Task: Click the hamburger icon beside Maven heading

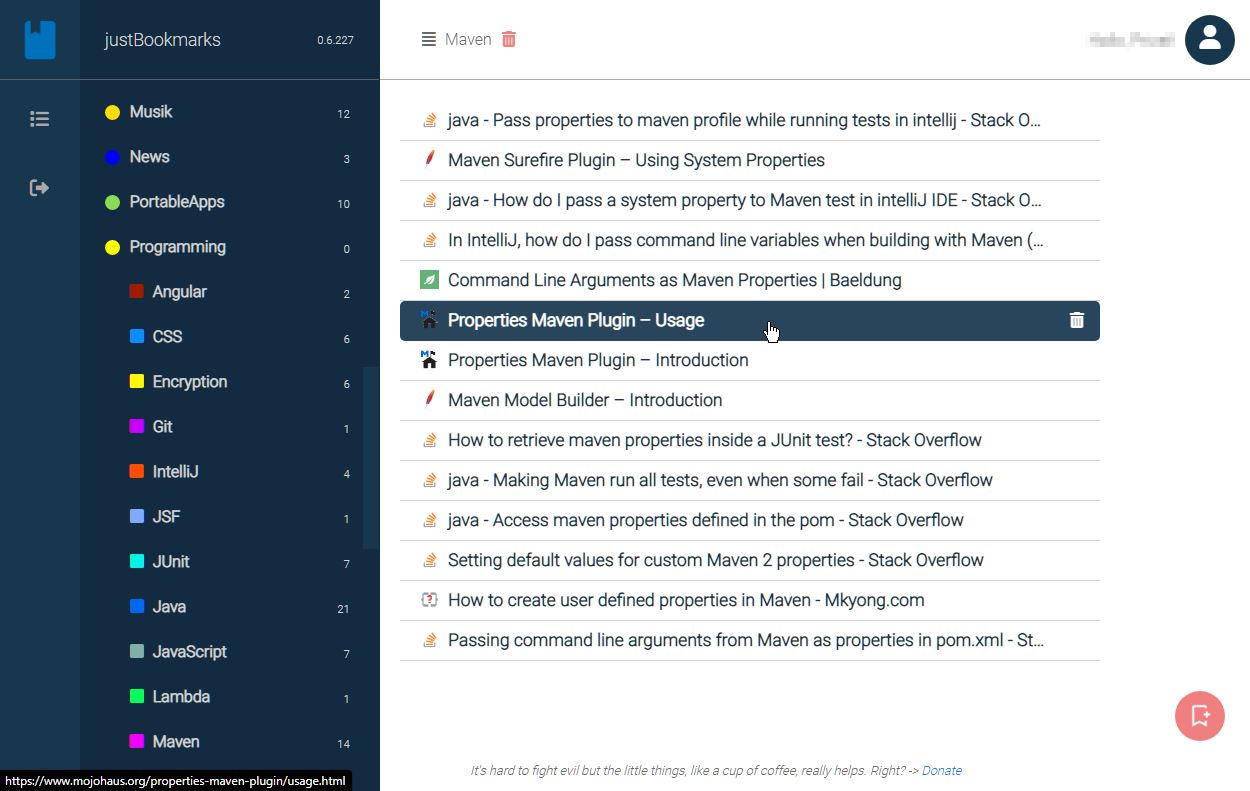Action: pyautogui.click(x=428, y=38)
